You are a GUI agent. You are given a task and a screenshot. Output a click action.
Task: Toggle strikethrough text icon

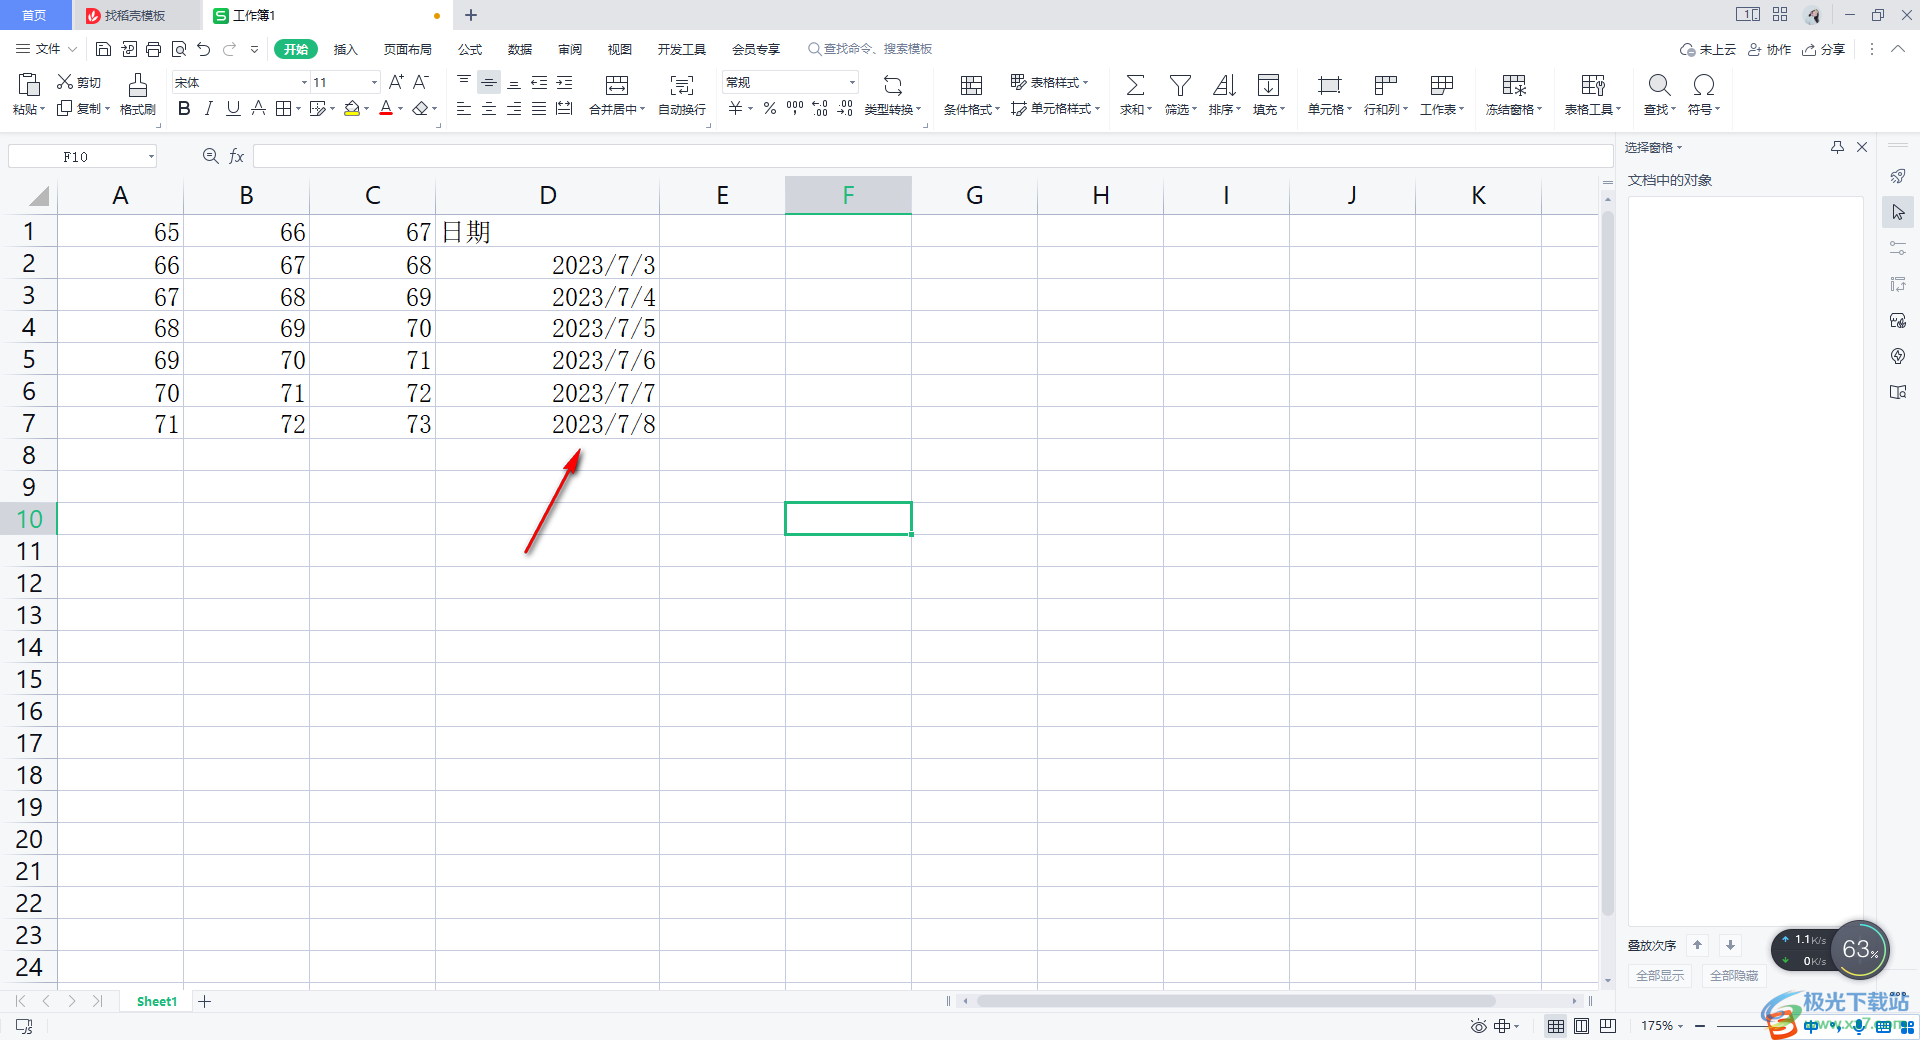(258, 108)
